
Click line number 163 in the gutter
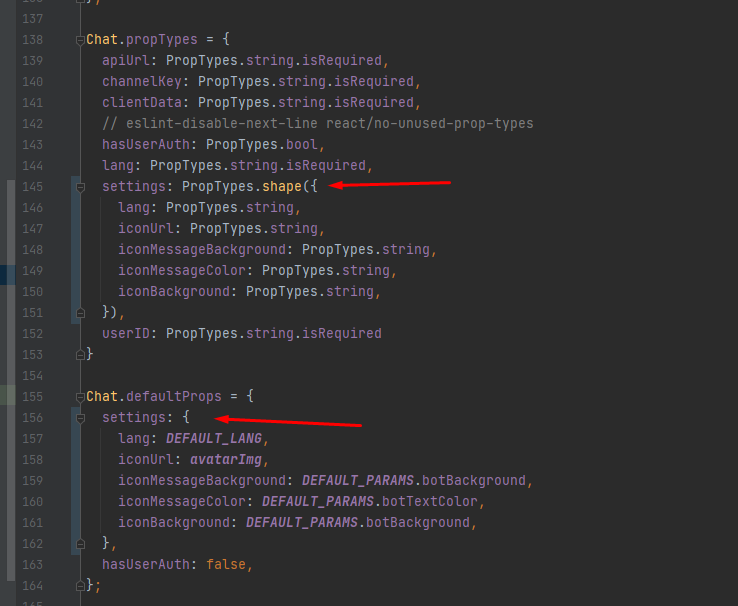pos(32,565)
